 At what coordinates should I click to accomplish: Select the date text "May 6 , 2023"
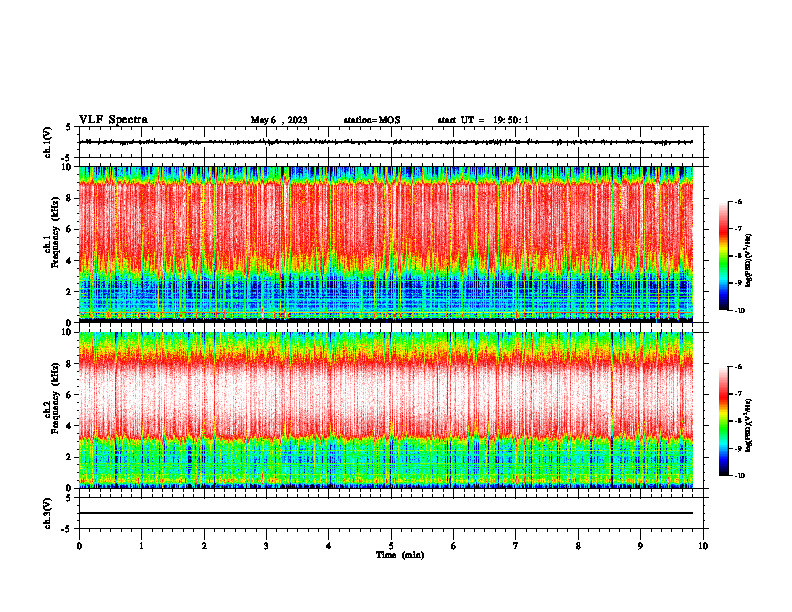pos(279,120)
